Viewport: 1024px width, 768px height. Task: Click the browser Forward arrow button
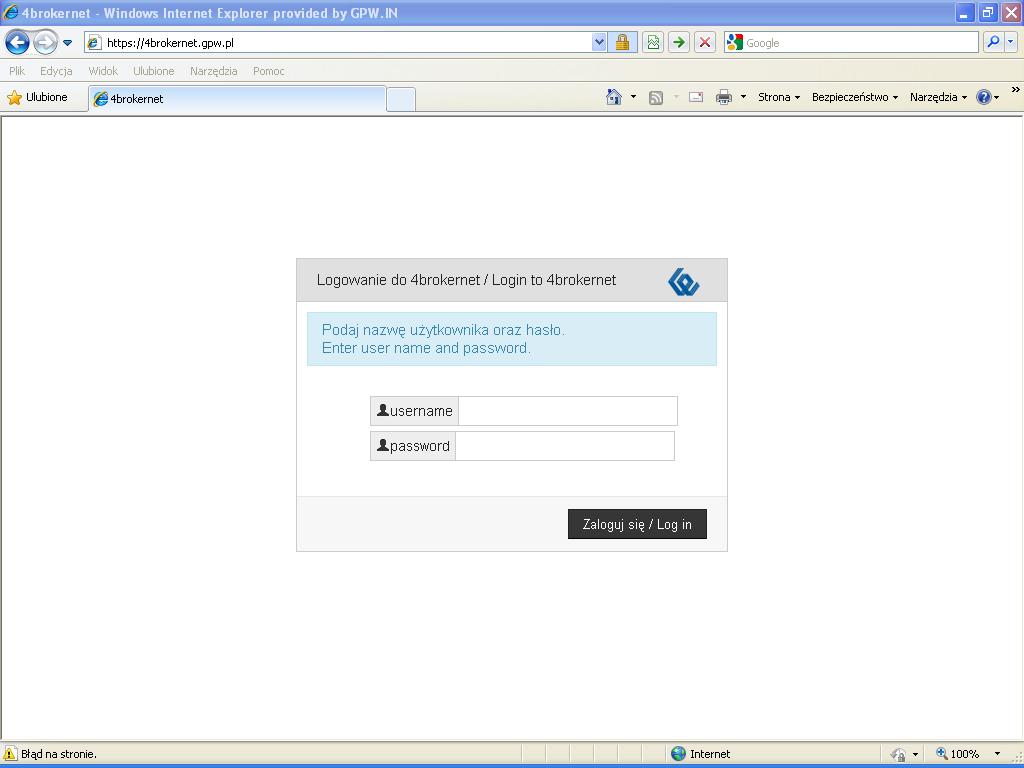tap(45, 43)
